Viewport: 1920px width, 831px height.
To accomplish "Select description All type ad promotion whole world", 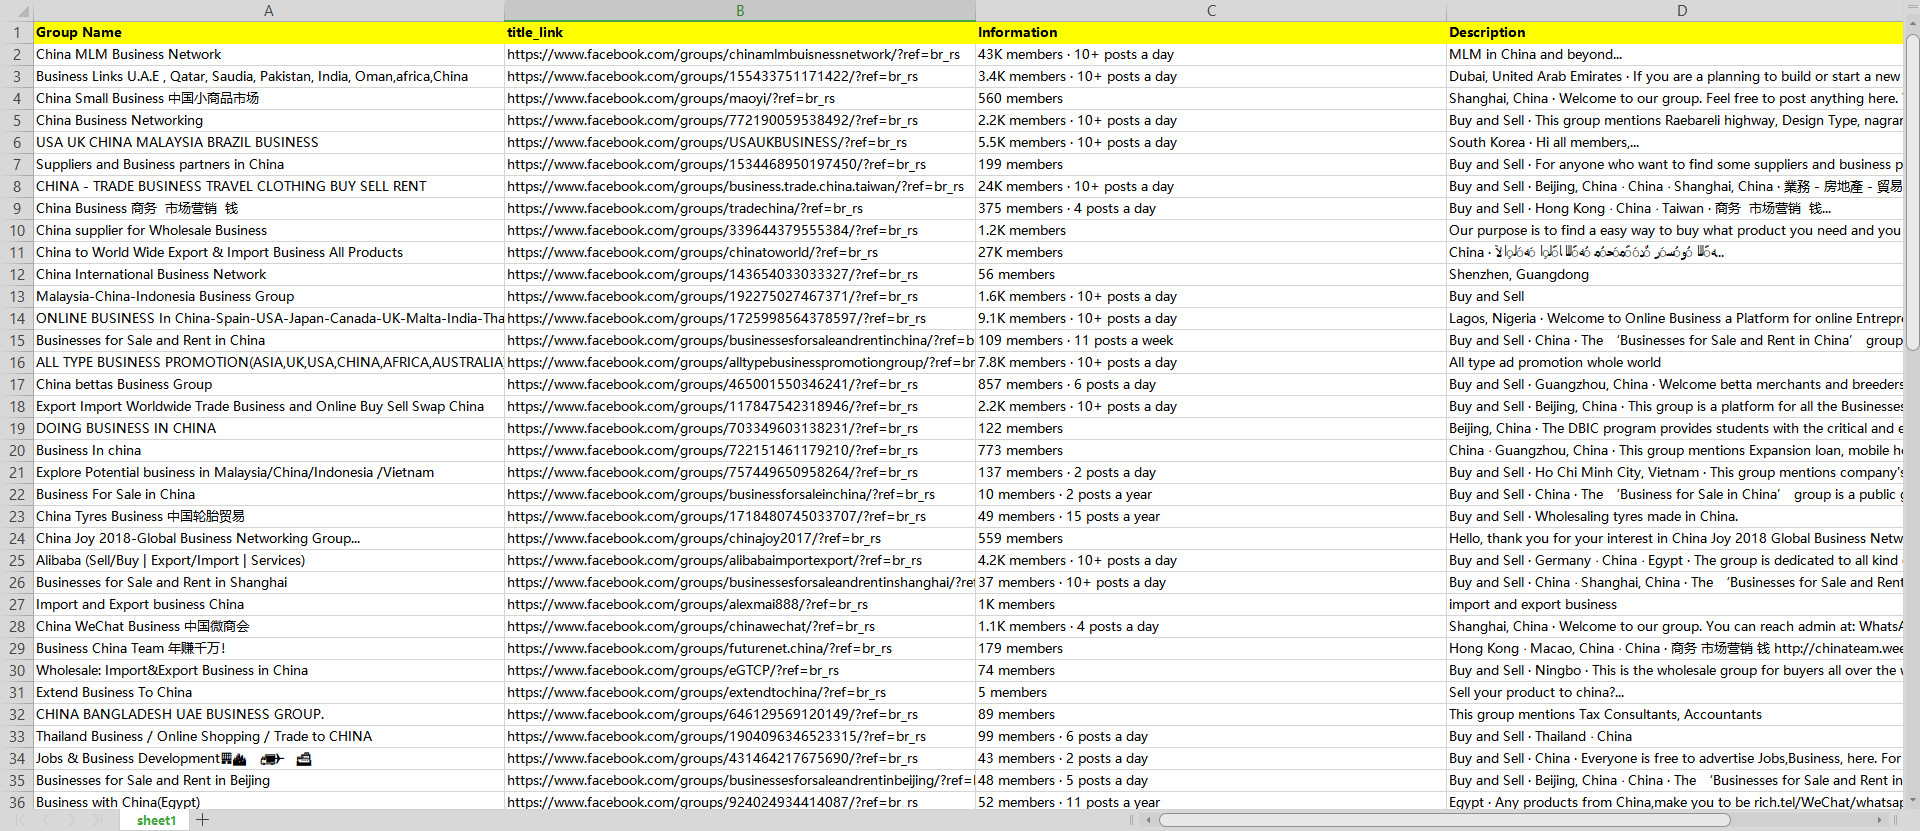I will [x=1675, y=362].
